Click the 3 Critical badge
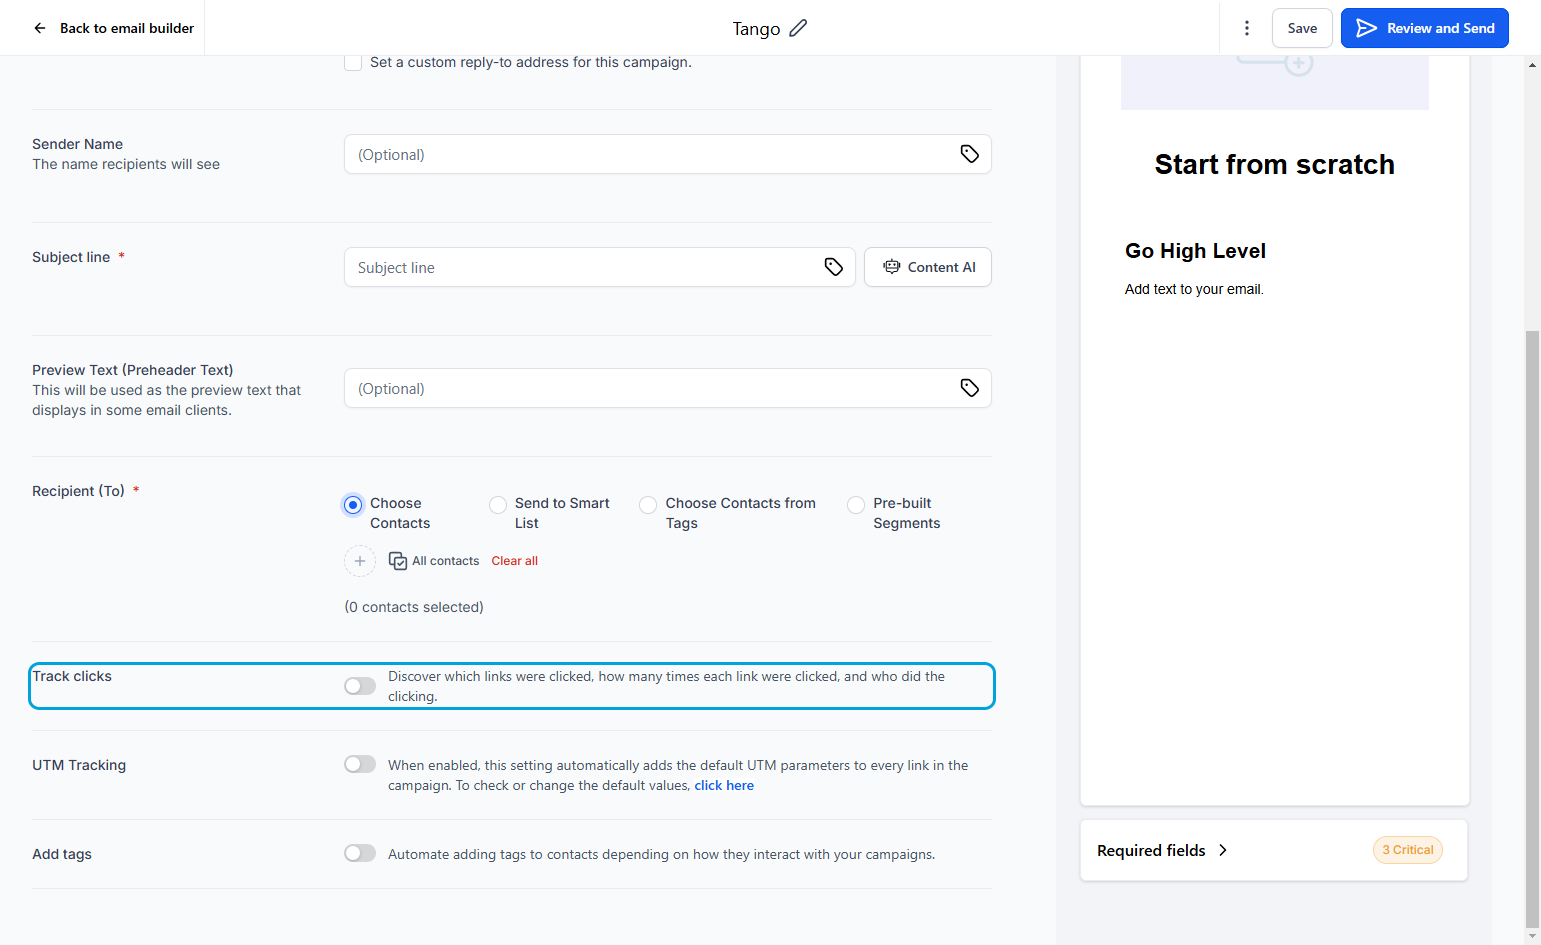Screen dimensions: 1541x945 click(1408, 850)
